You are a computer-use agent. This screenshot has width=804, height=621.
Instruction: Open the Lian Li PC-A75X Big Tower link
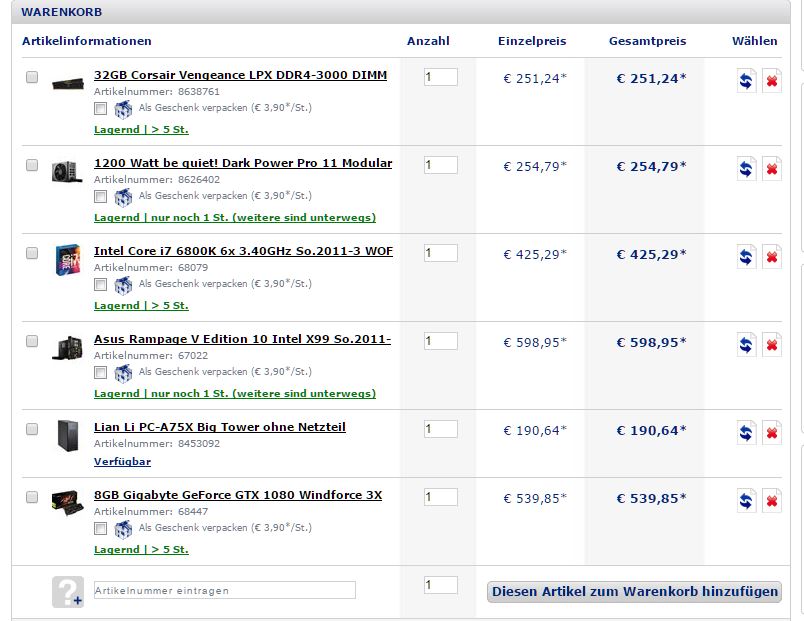click(x=220, y=427)
